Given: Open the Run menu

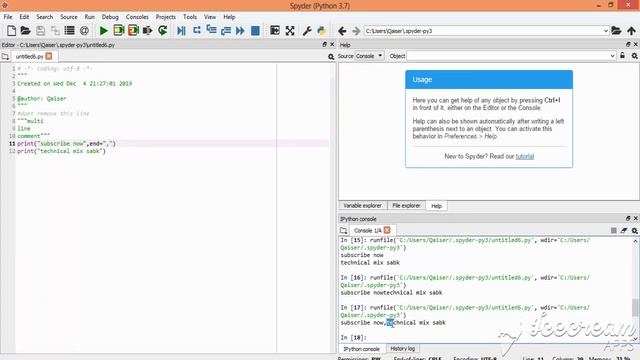Looking at the screenshot, I should point(89,17).
